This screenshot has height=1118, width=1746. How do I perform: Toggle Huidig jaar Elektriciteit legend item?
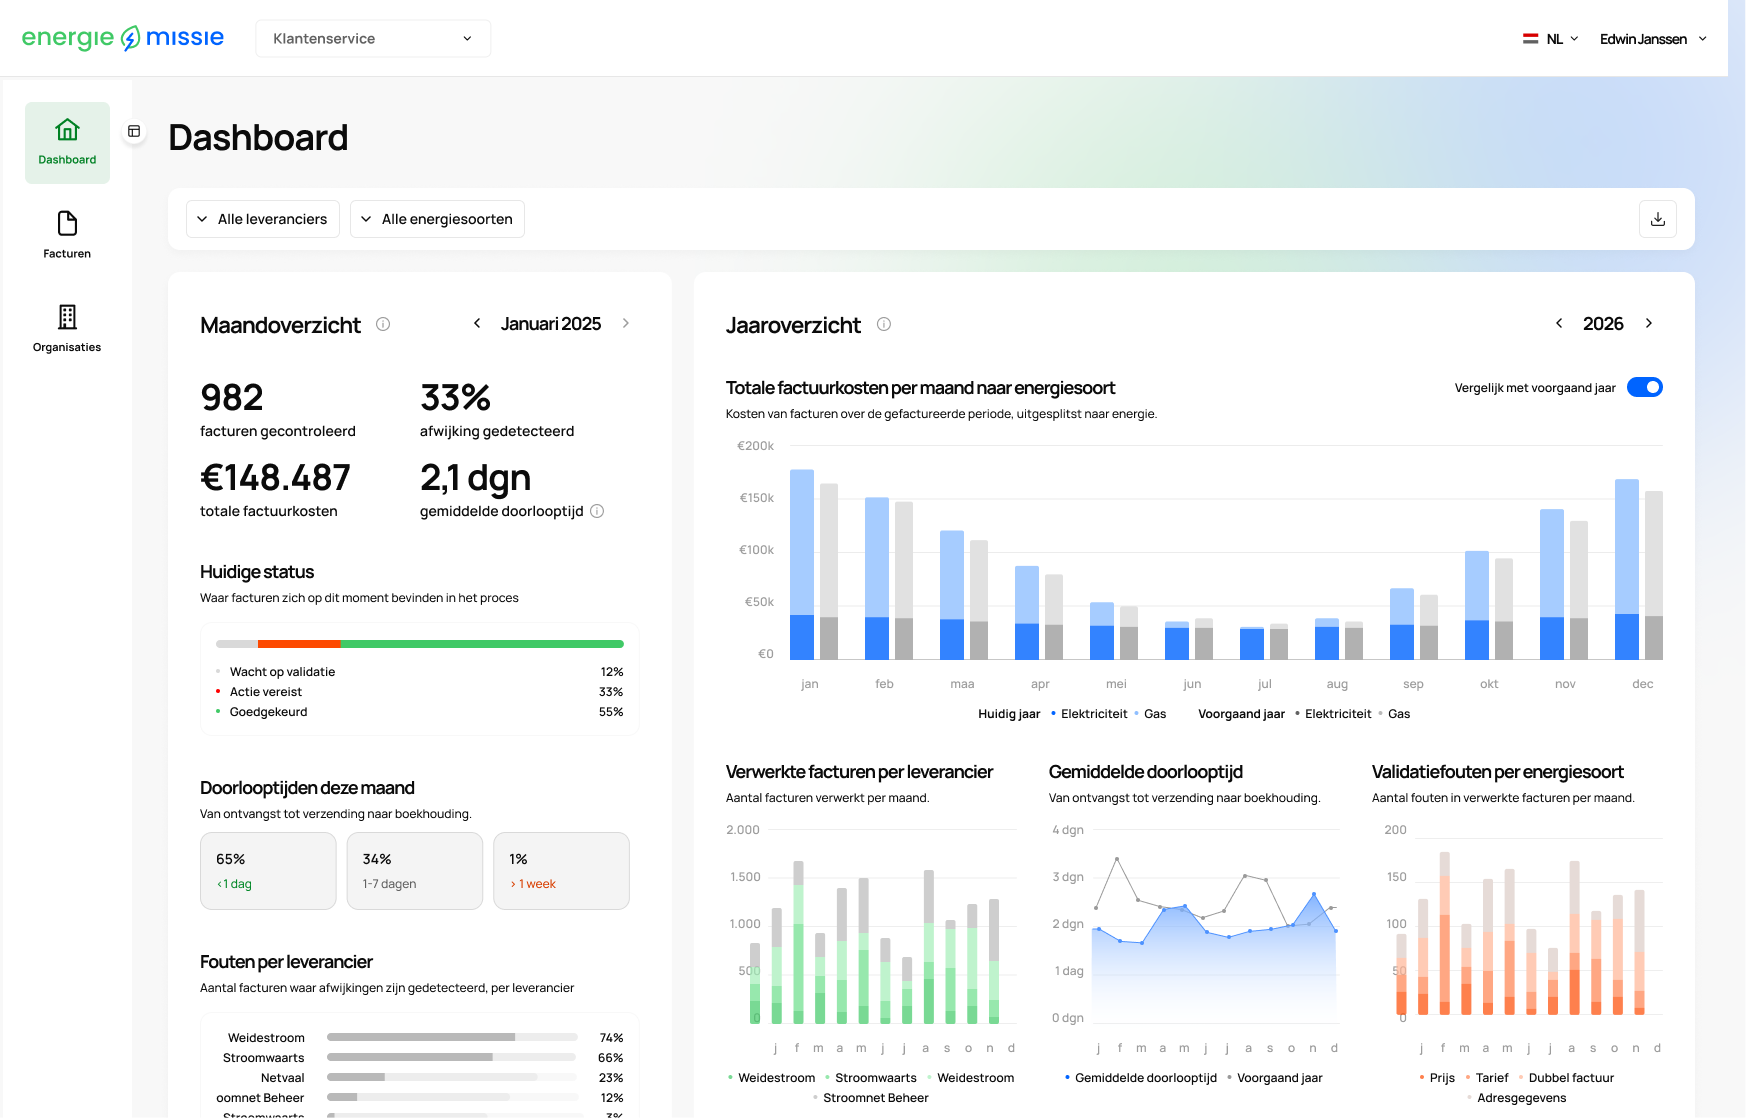tap(1089, 714)
